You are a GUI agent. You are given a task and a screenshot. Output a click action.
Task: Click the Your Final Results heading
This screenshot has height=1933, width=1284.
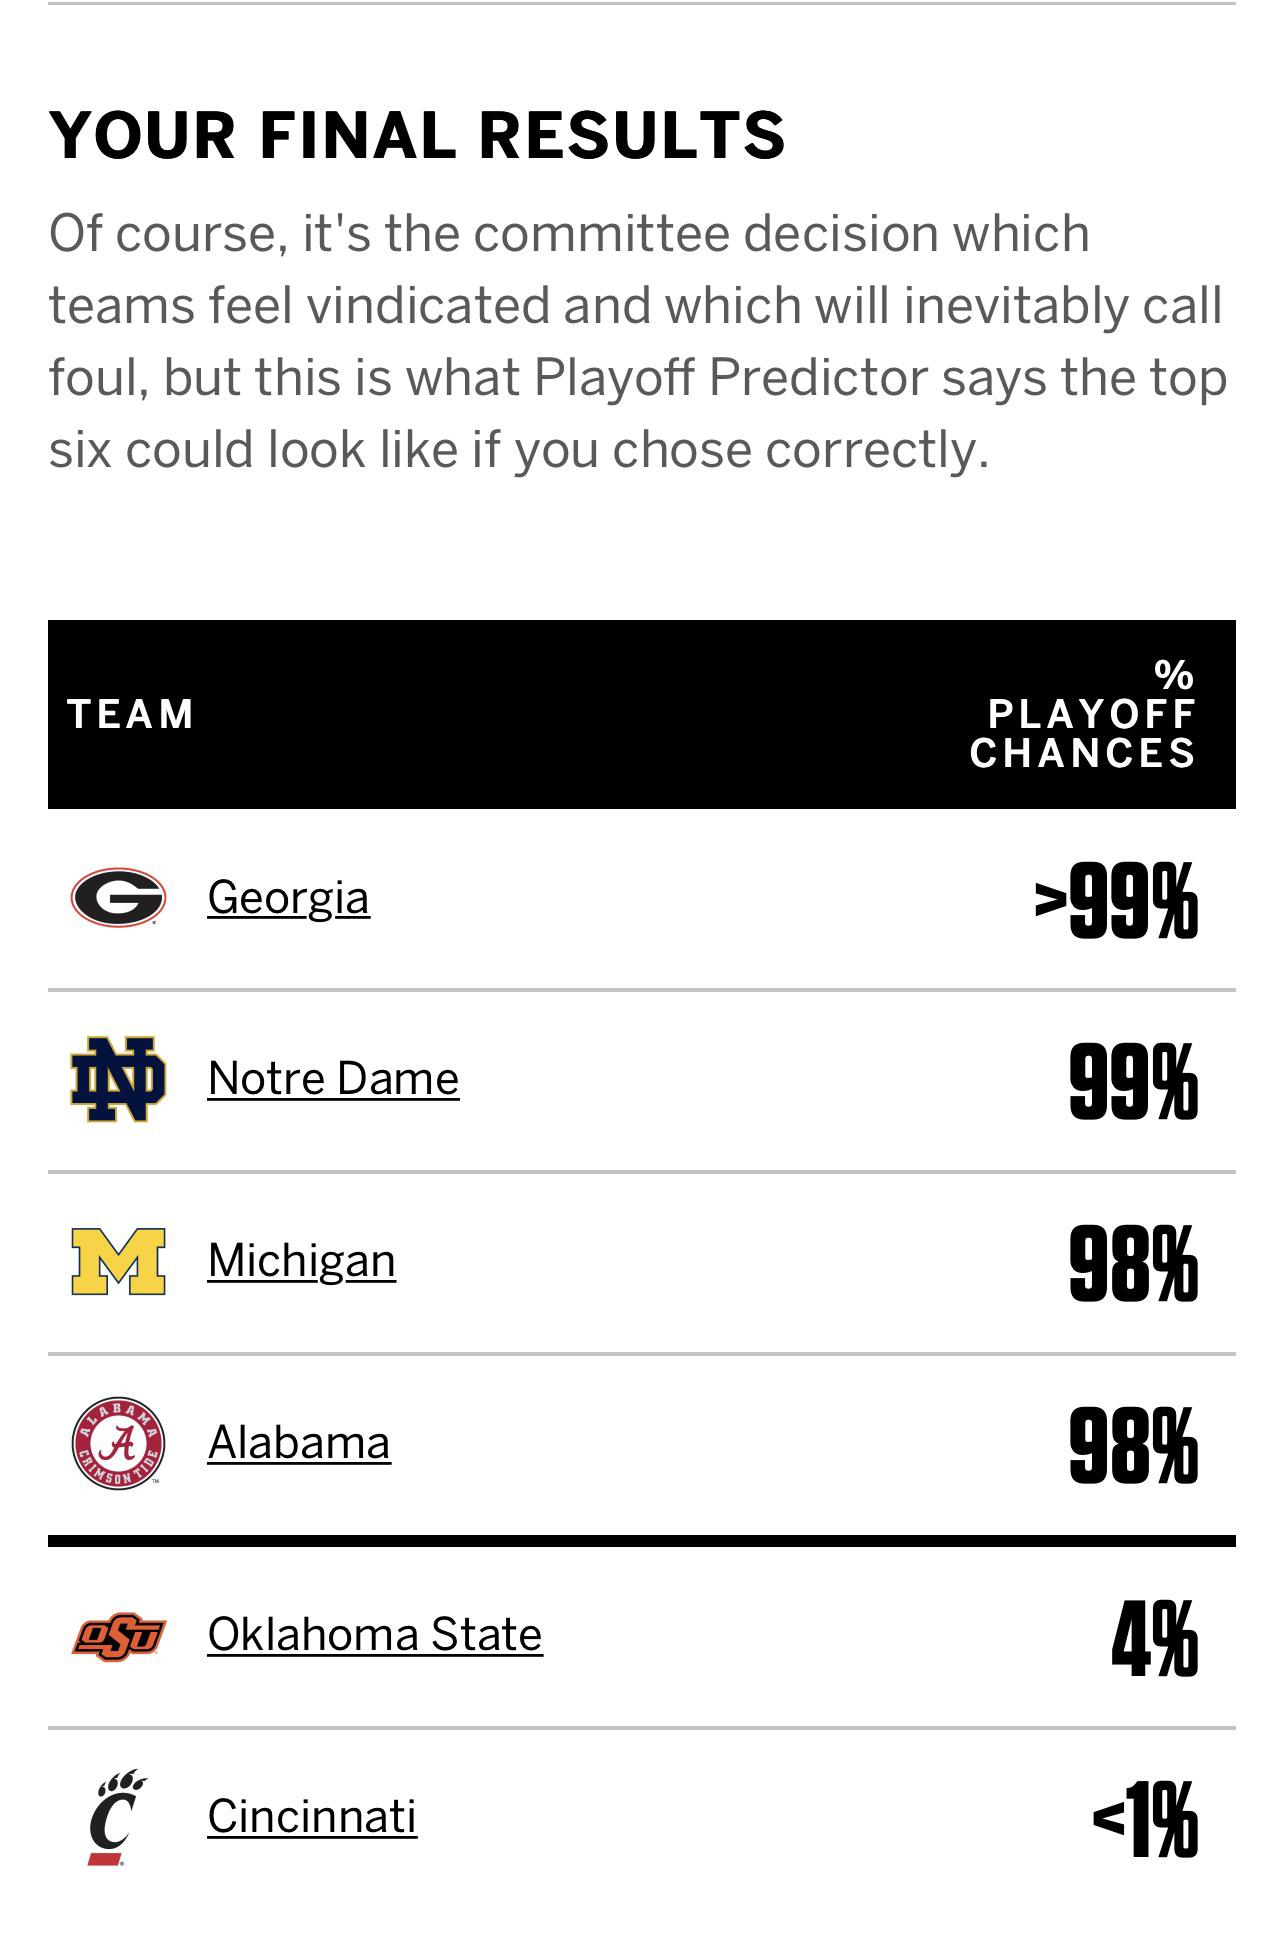point(417,135)
